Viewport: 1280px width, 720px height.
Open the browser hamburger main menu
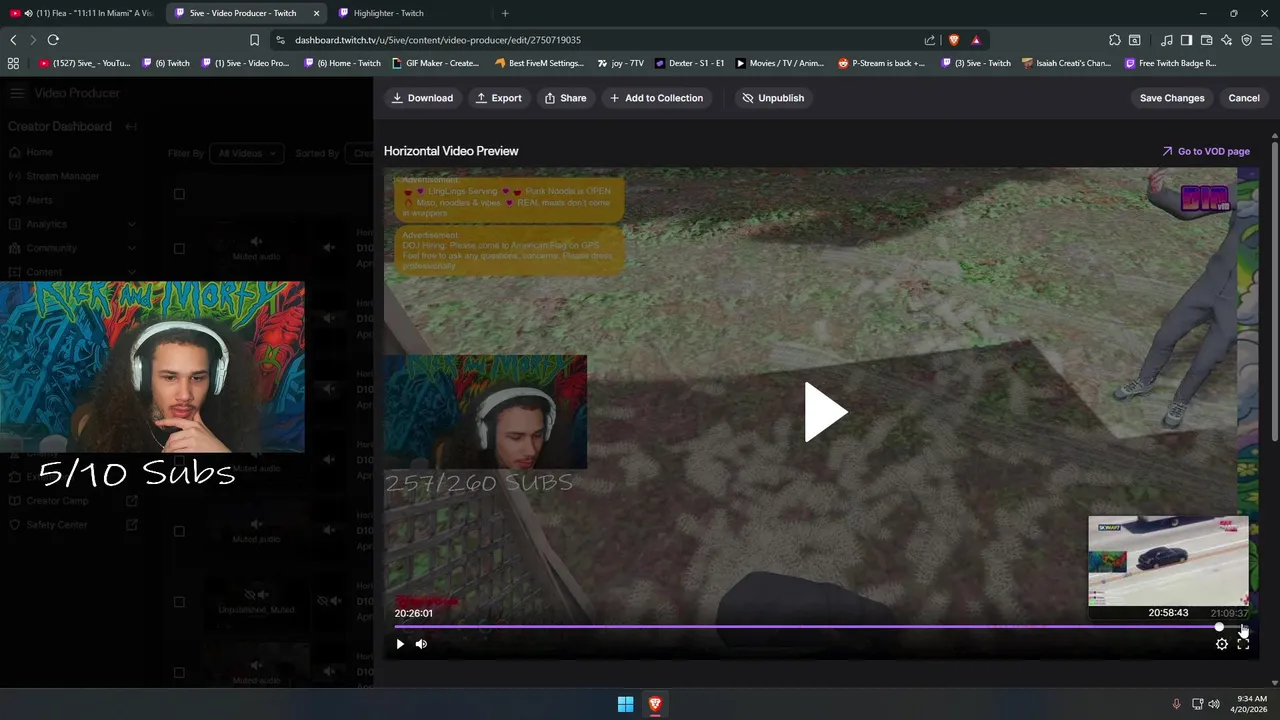pyautogui.click(x=1266, y=40)
